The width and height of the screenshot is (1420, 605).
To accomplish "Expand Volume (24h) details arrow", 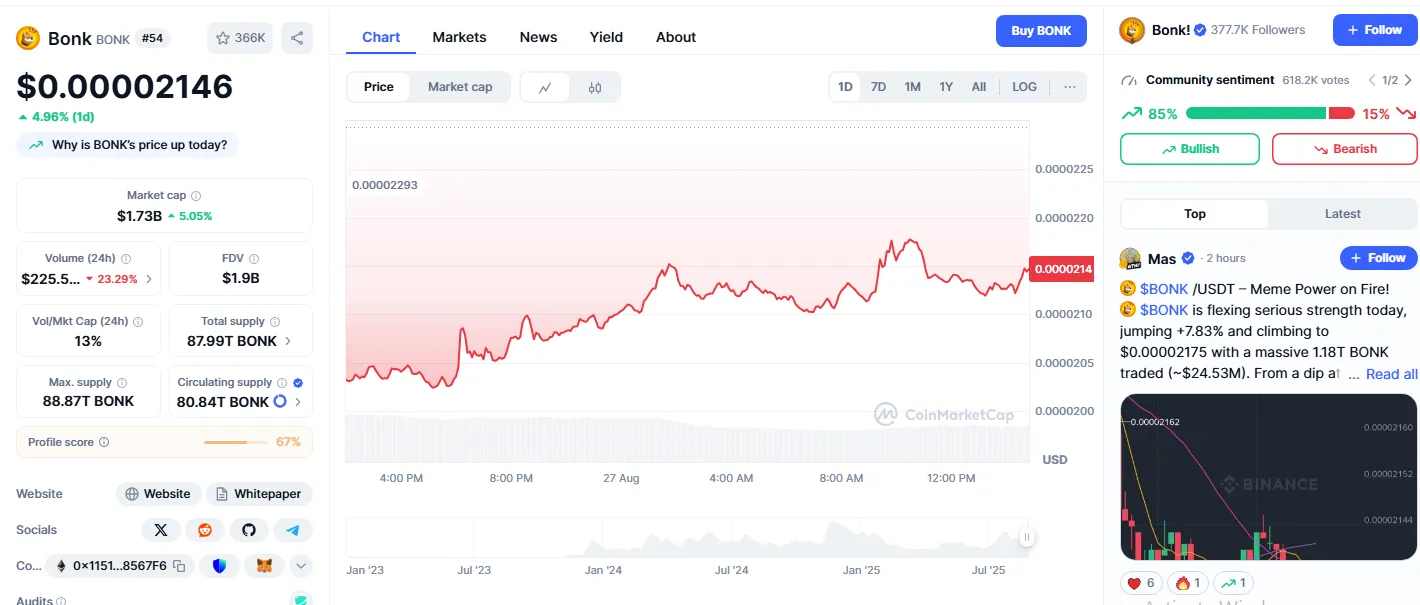I will 149,279.
